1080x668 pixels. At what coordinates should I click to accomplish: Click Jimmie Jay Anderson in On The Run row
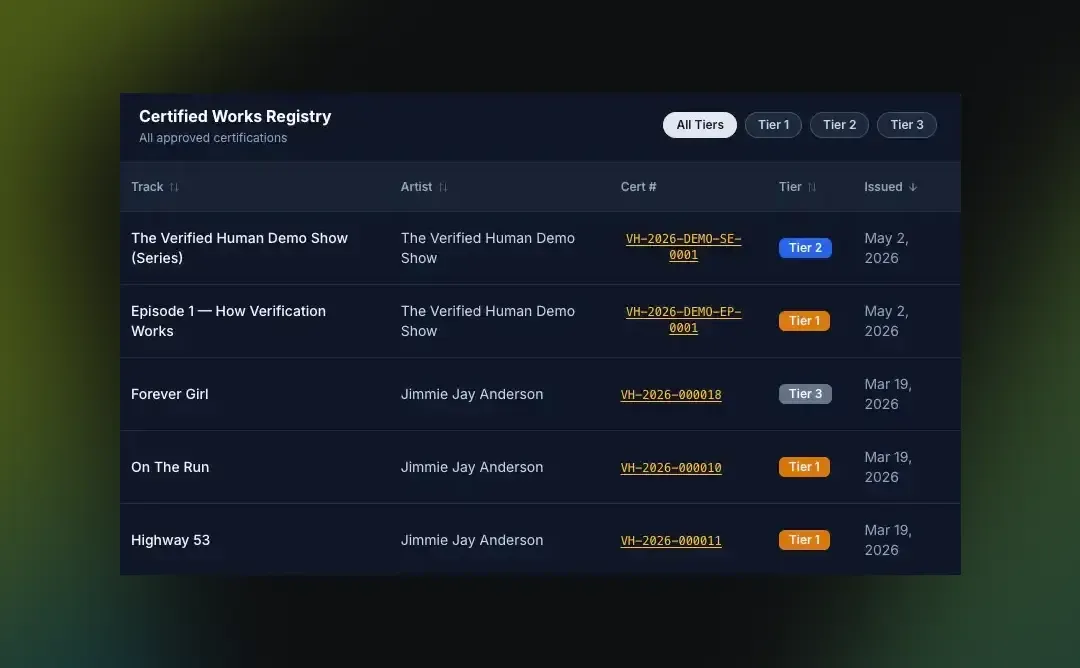472,467
